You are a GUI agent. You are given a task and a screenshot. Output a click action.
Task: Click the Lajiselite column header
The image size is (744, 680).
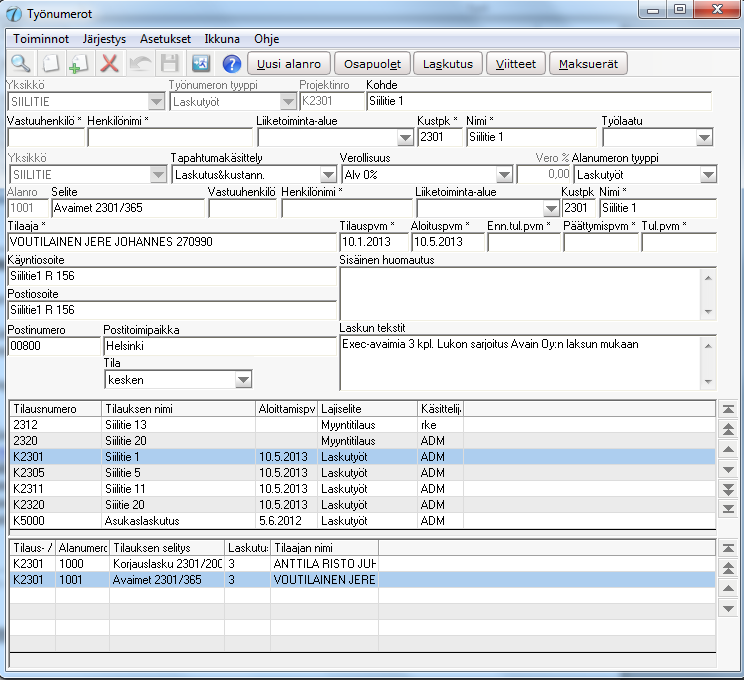(x=367, y=409)
